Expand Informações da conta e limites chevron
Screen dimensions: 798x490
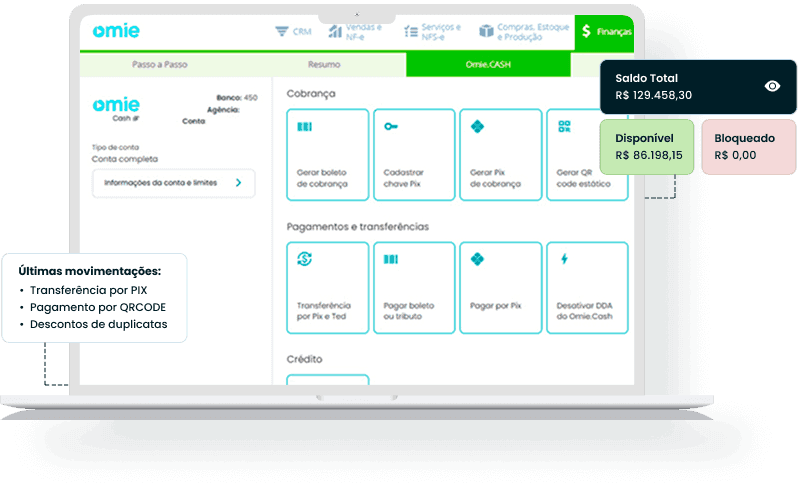tap(238, 183)
